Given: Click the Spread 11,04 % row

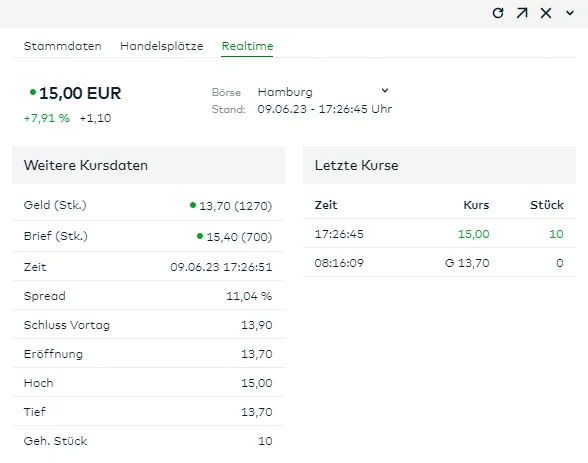Looking at the screenshot, I should pyautogui.click(x=148, y=296).
